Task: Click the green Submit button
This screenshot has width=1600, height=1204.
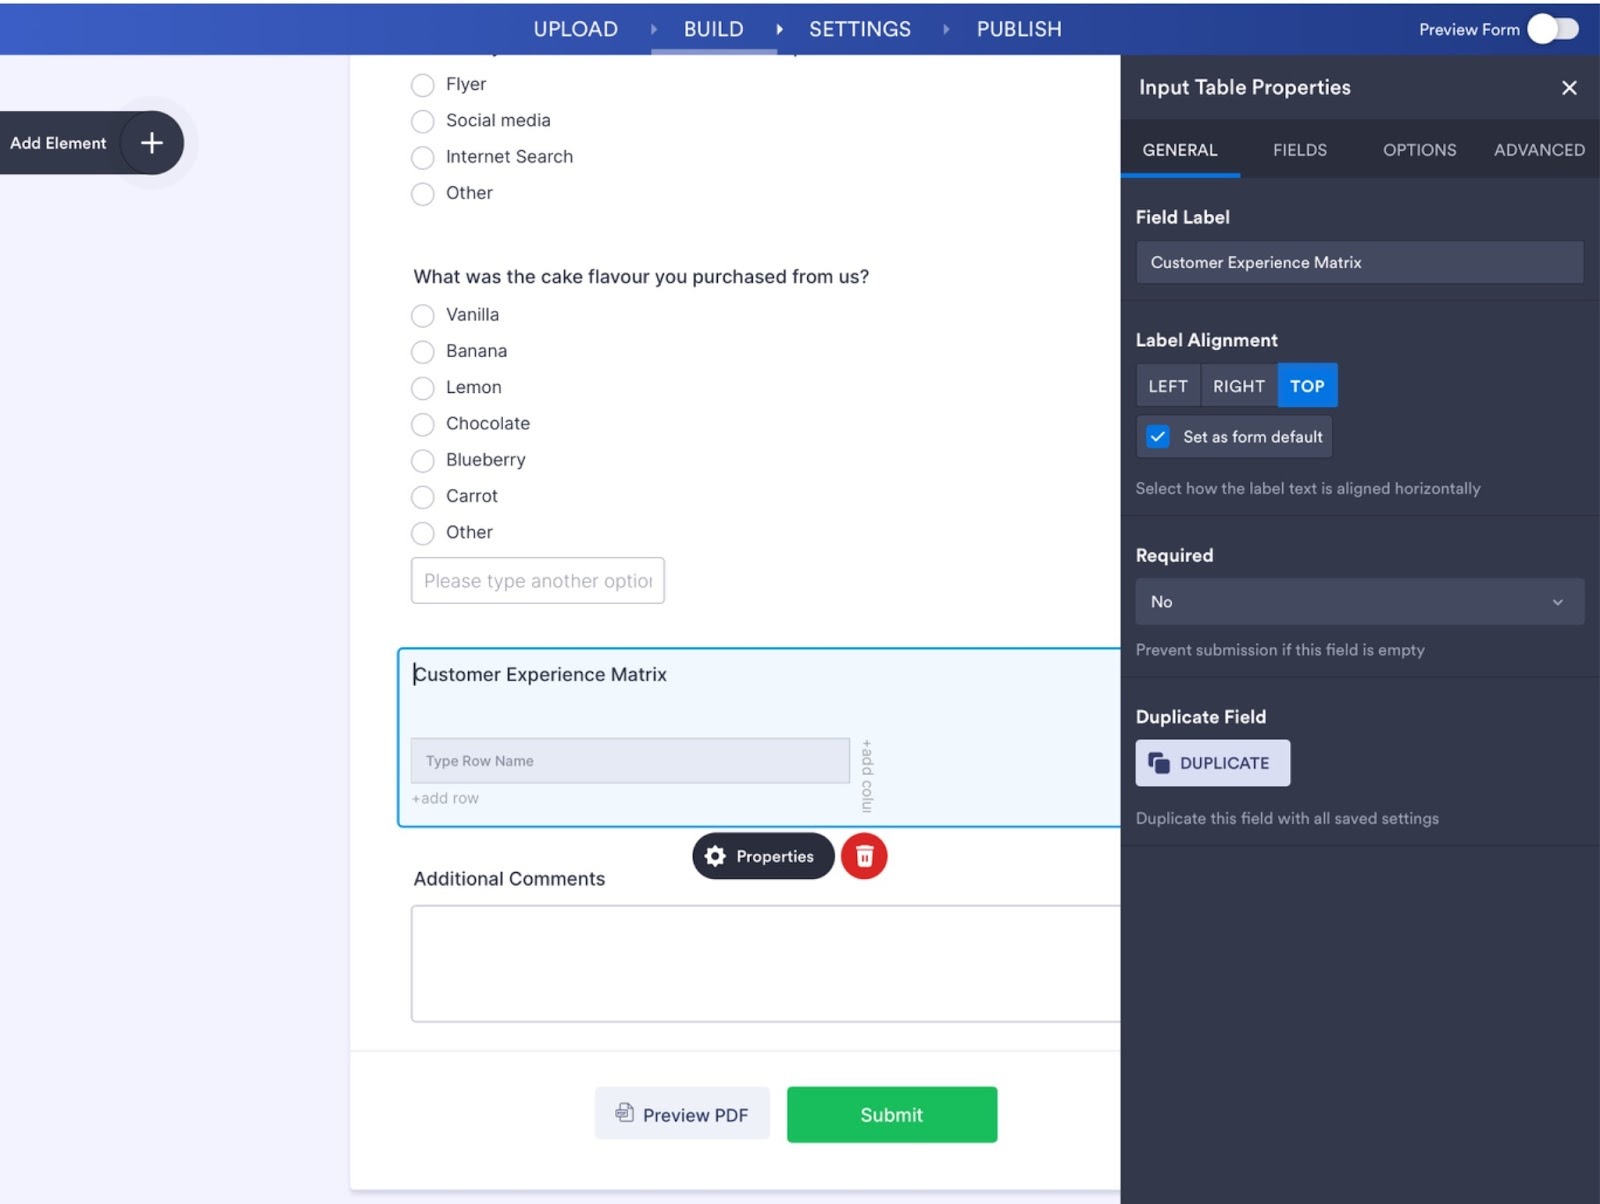Action: [891, 1114]
